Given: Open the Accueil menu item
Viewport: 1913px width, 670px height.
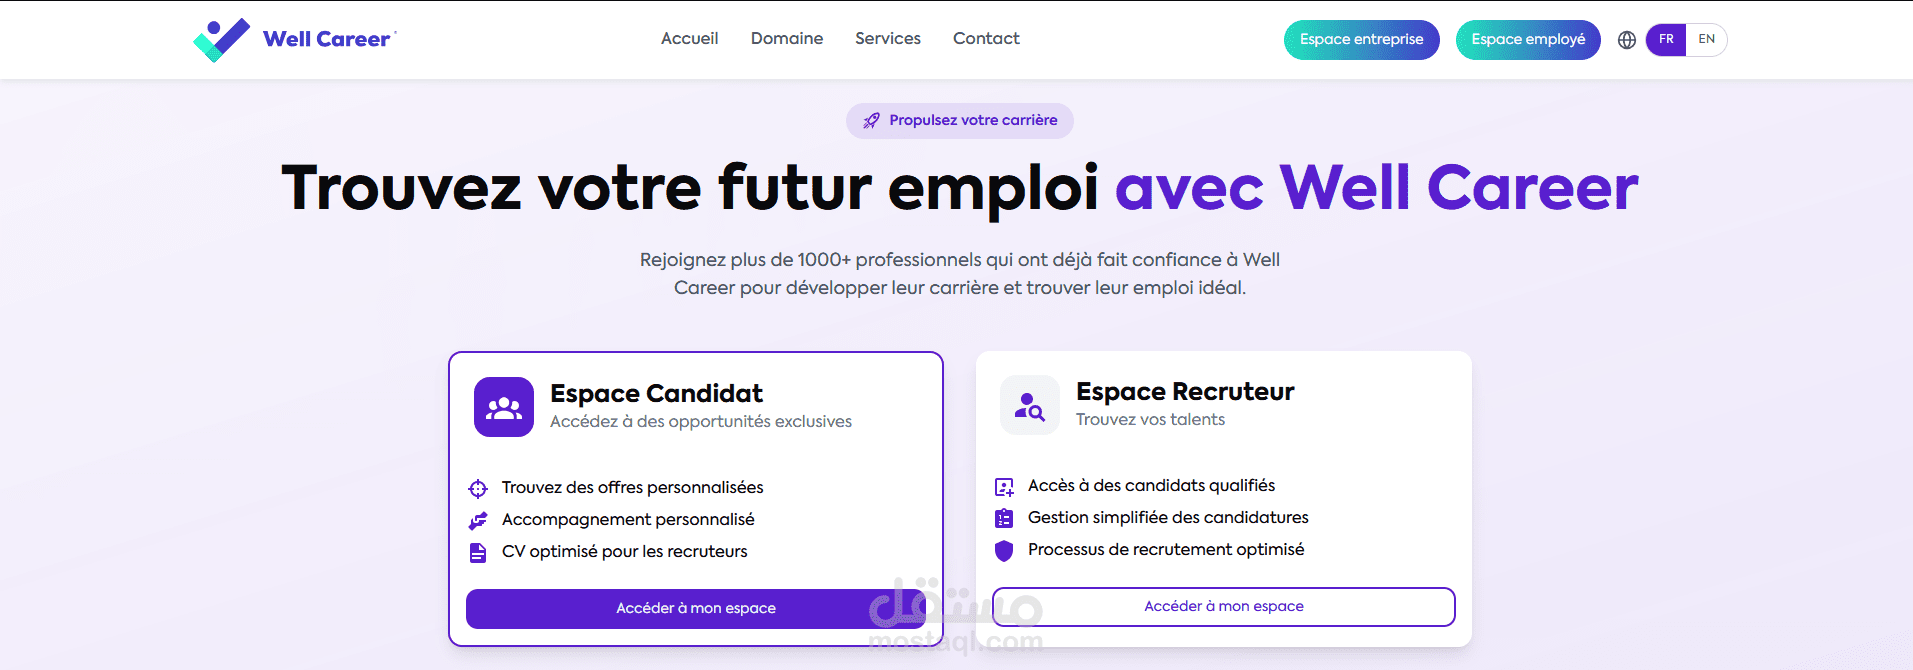Looking at the screenshot, I should tap(690, 39).
